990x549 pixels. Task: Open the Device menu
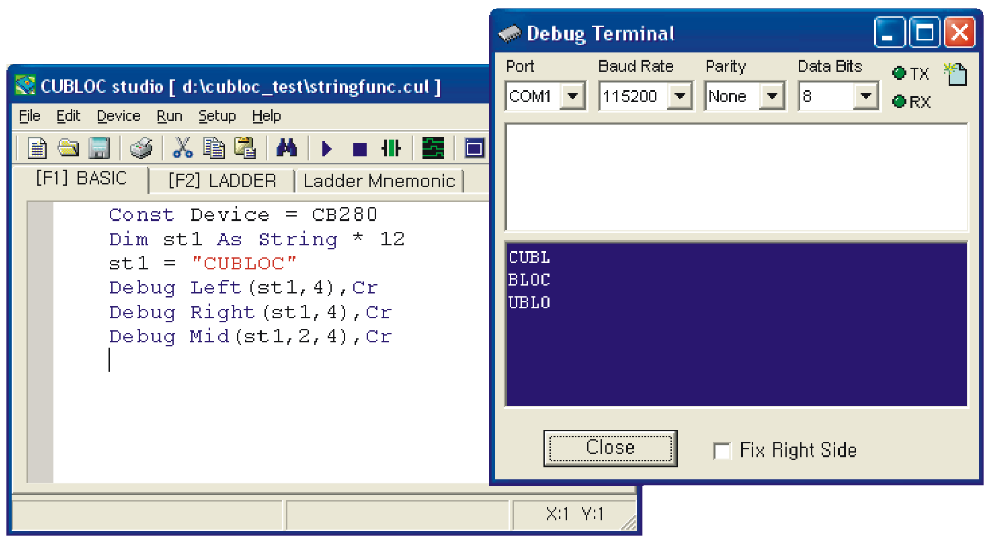(x=118, y=116)
